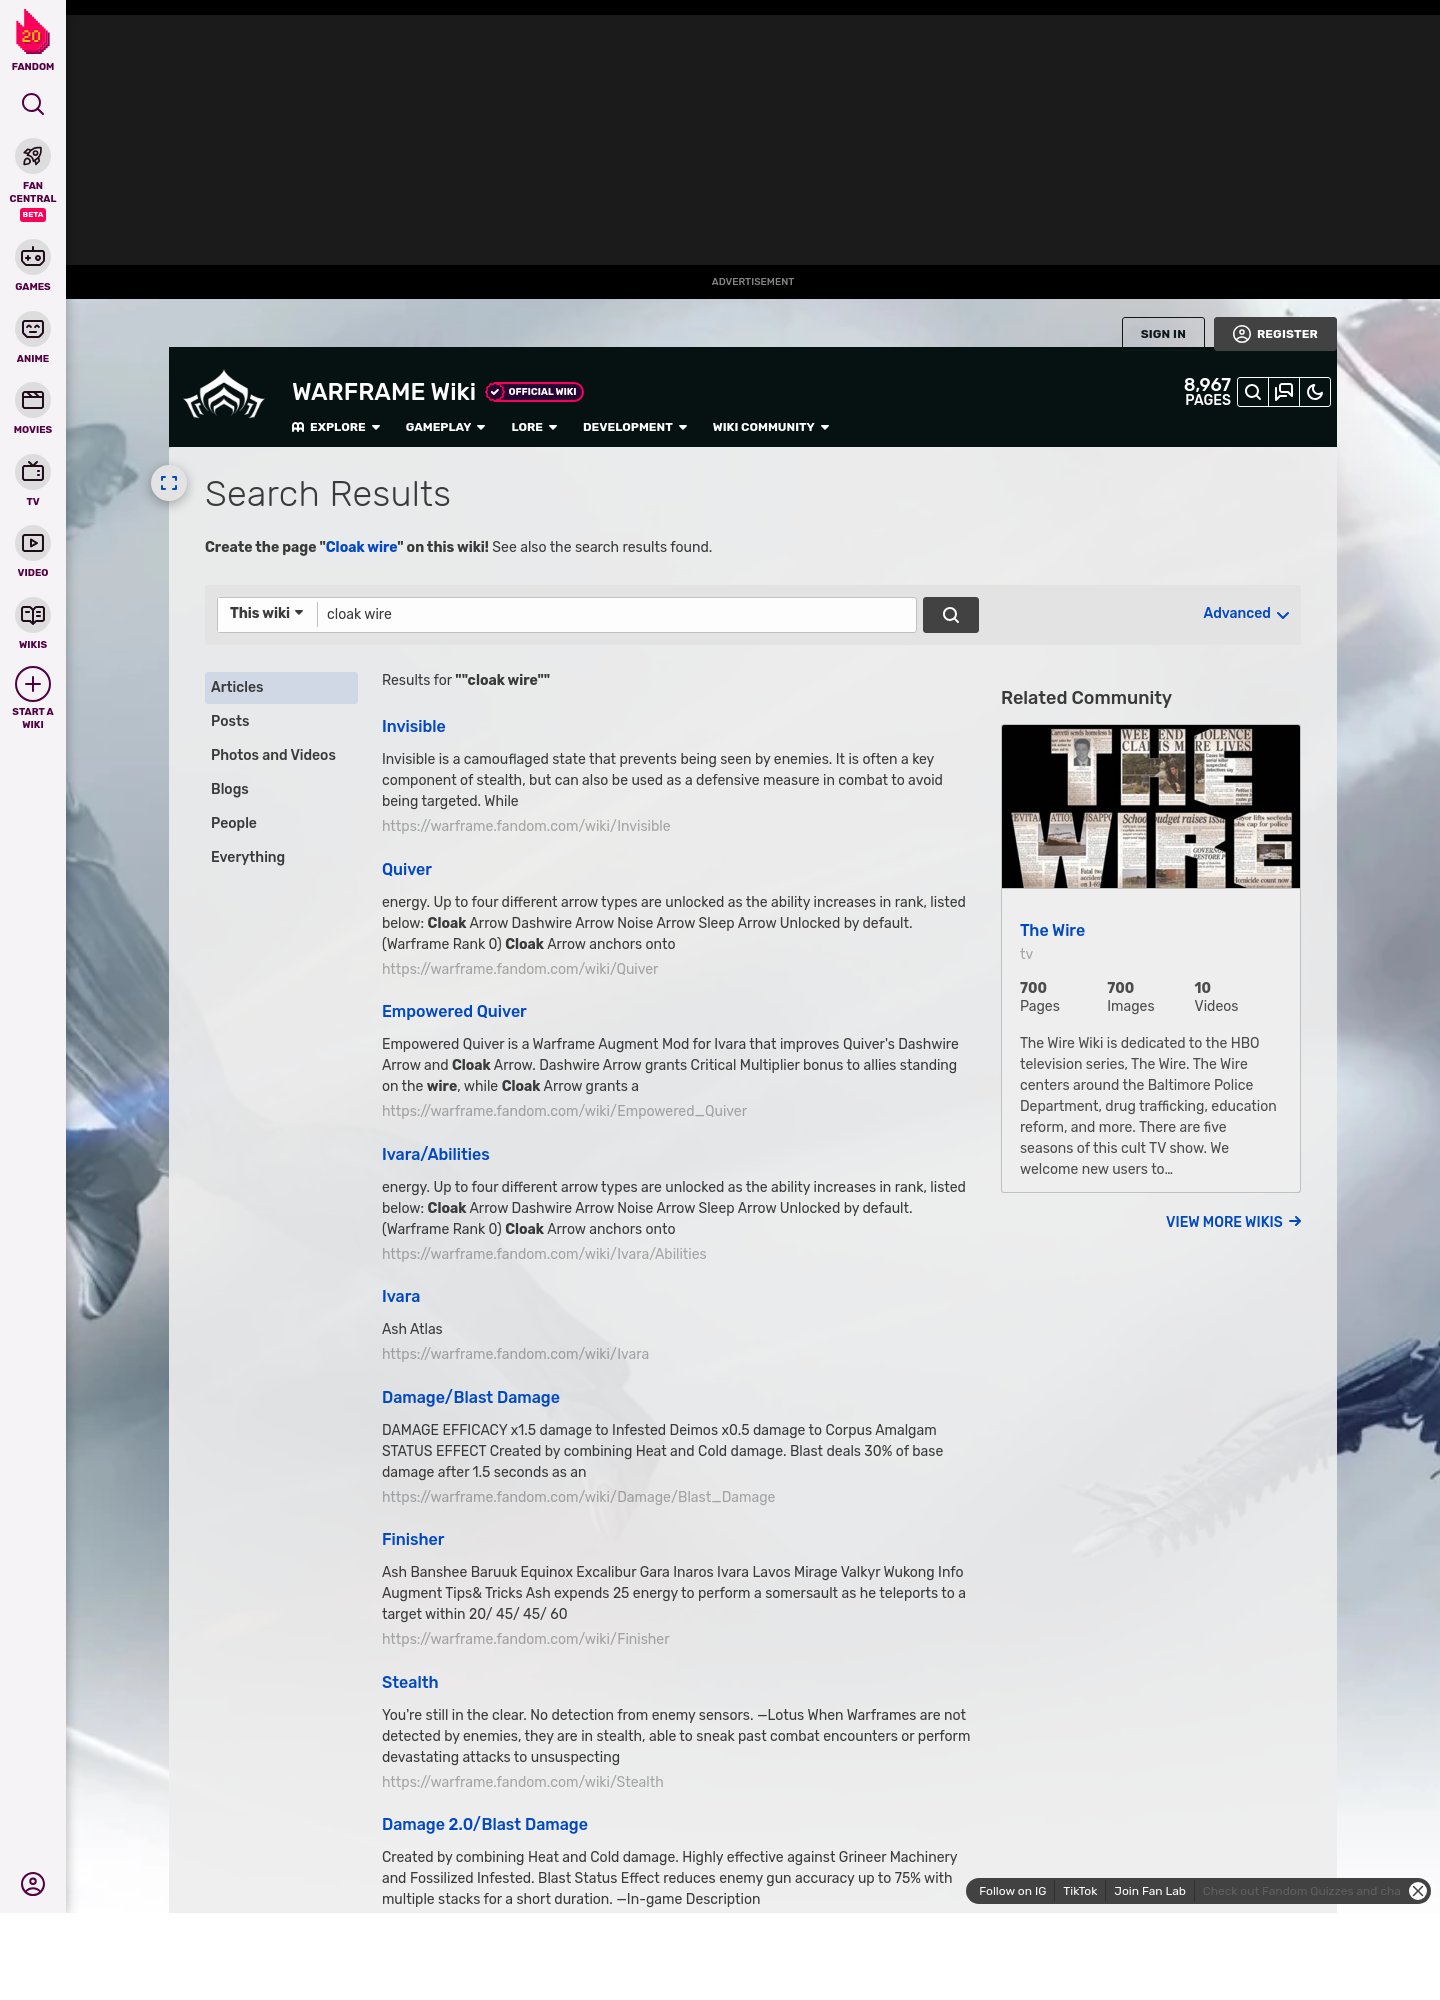Open the Ivara result
Image resolution: width=1440 pixels, height=2000 pixels.
[401, 1297]
